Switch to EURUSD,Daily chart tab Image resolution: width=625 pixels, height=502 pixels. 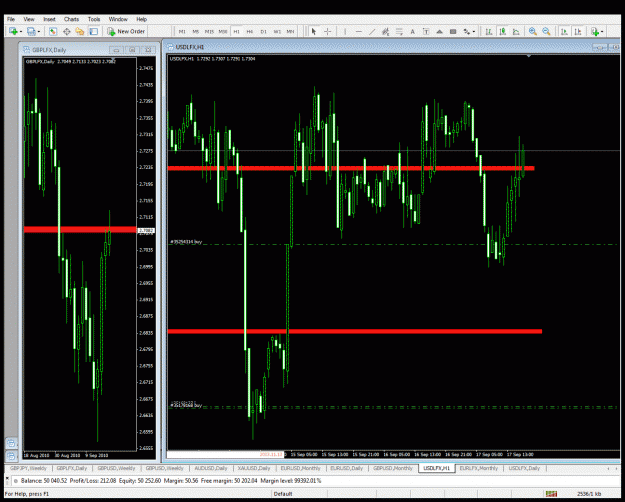coord(347,468)
